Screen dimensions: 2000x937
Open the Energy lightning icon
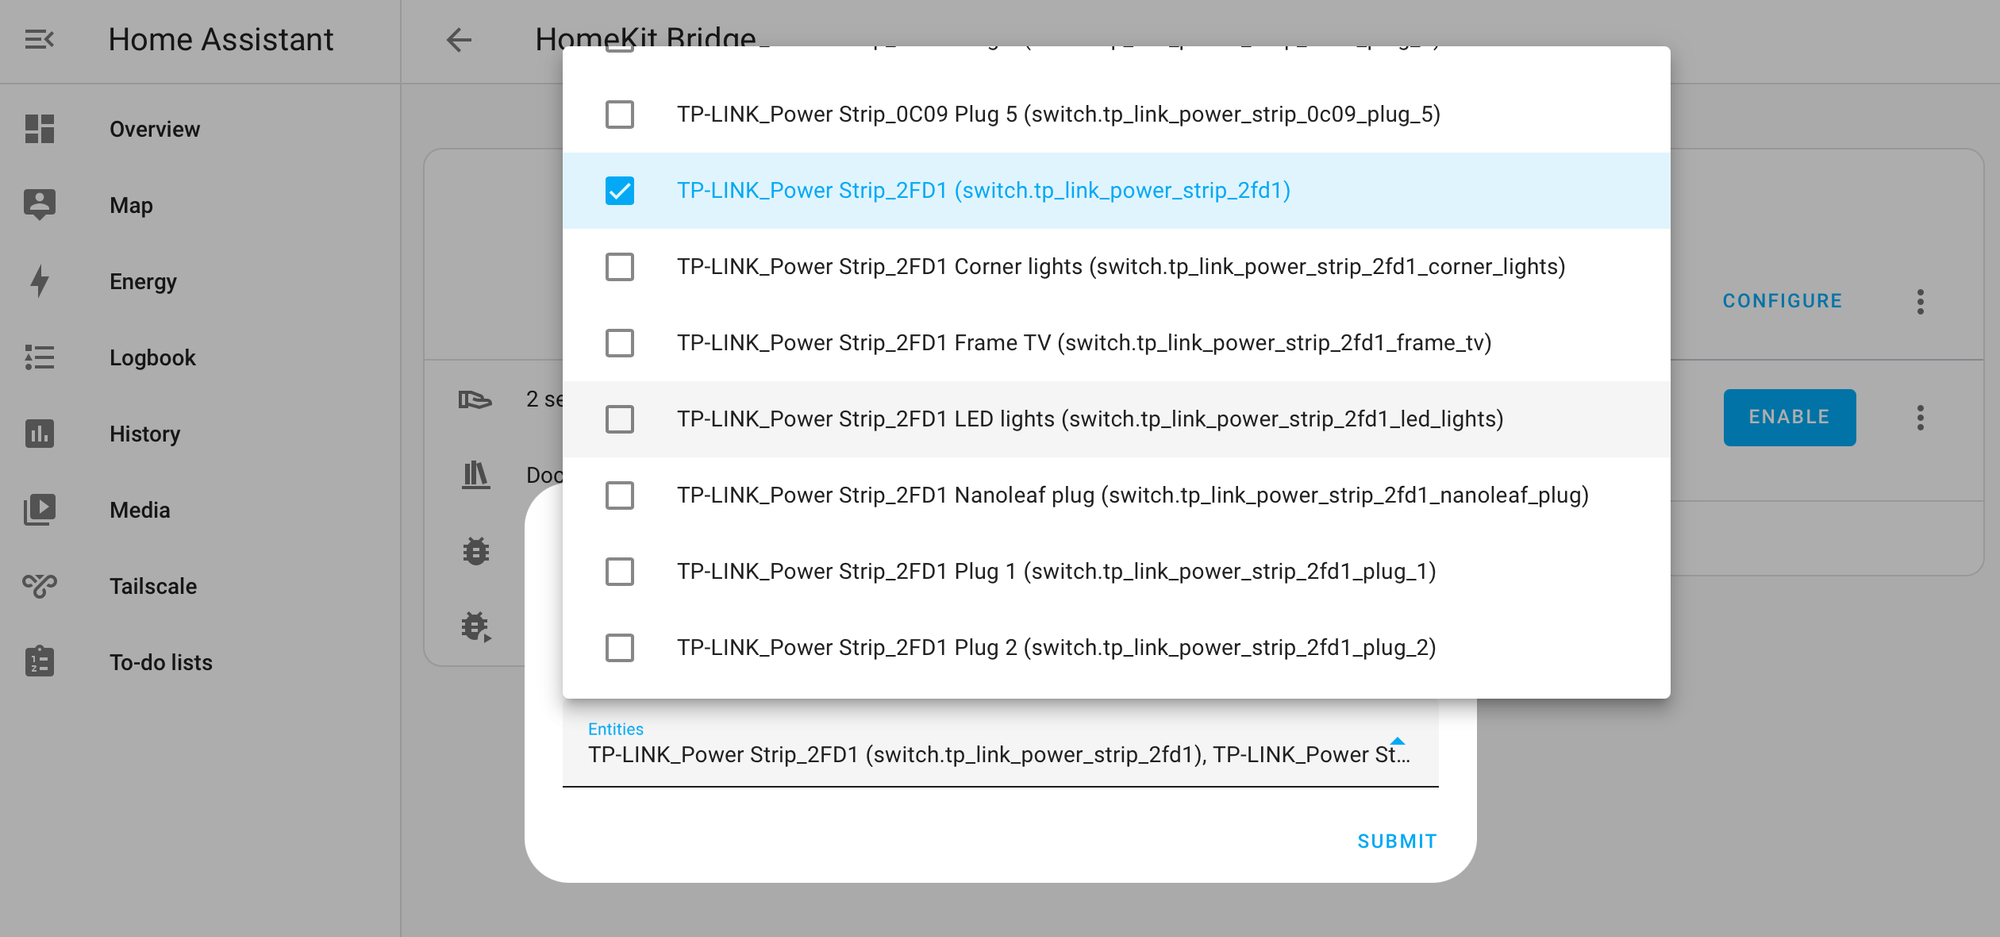[x=39, y=281]
